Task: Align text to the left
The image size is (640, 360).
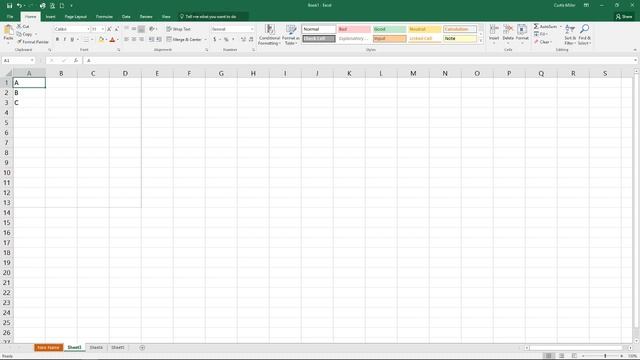Action: pyautogui.click(x=127, y=40)
